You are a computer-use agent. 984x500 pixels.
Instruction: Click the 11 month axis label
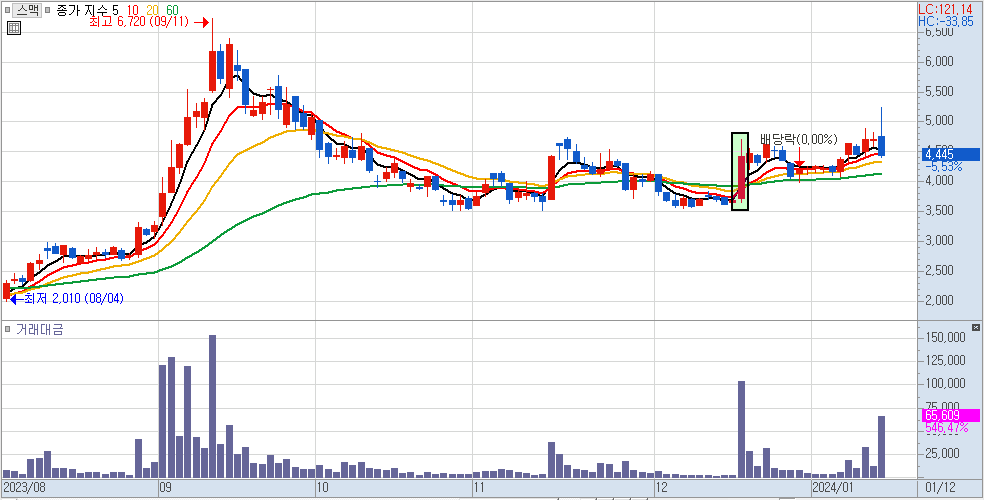coord(478,487)
